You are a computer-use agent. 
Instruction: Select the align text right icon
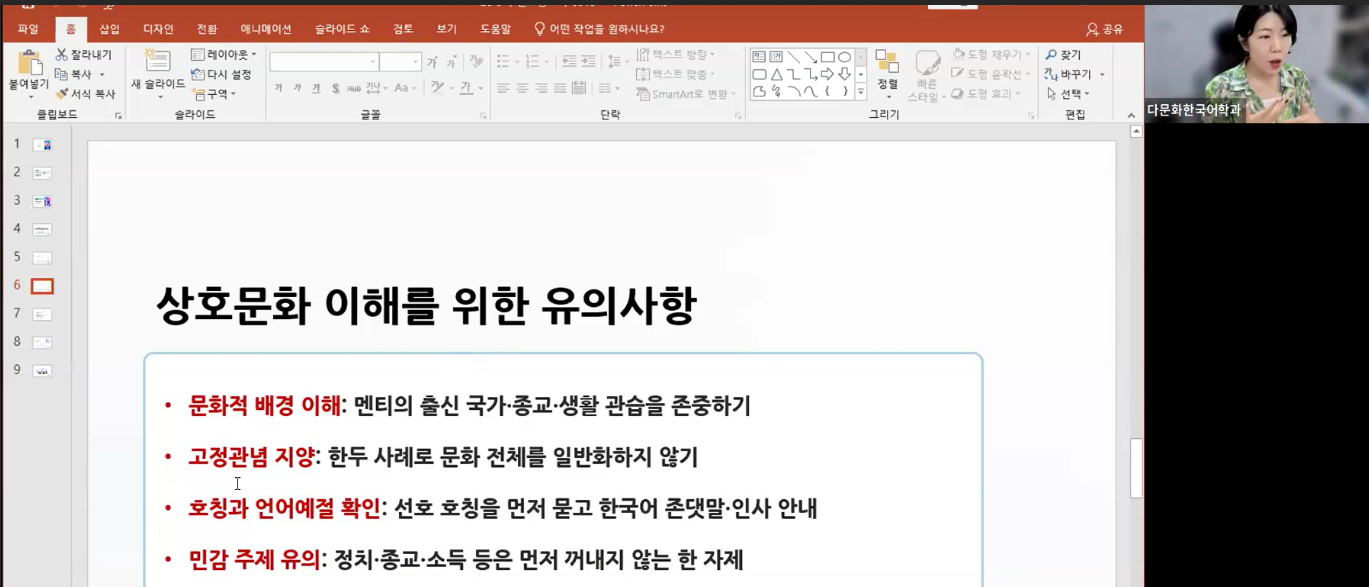pyautogui.click(x=542, y=88)
